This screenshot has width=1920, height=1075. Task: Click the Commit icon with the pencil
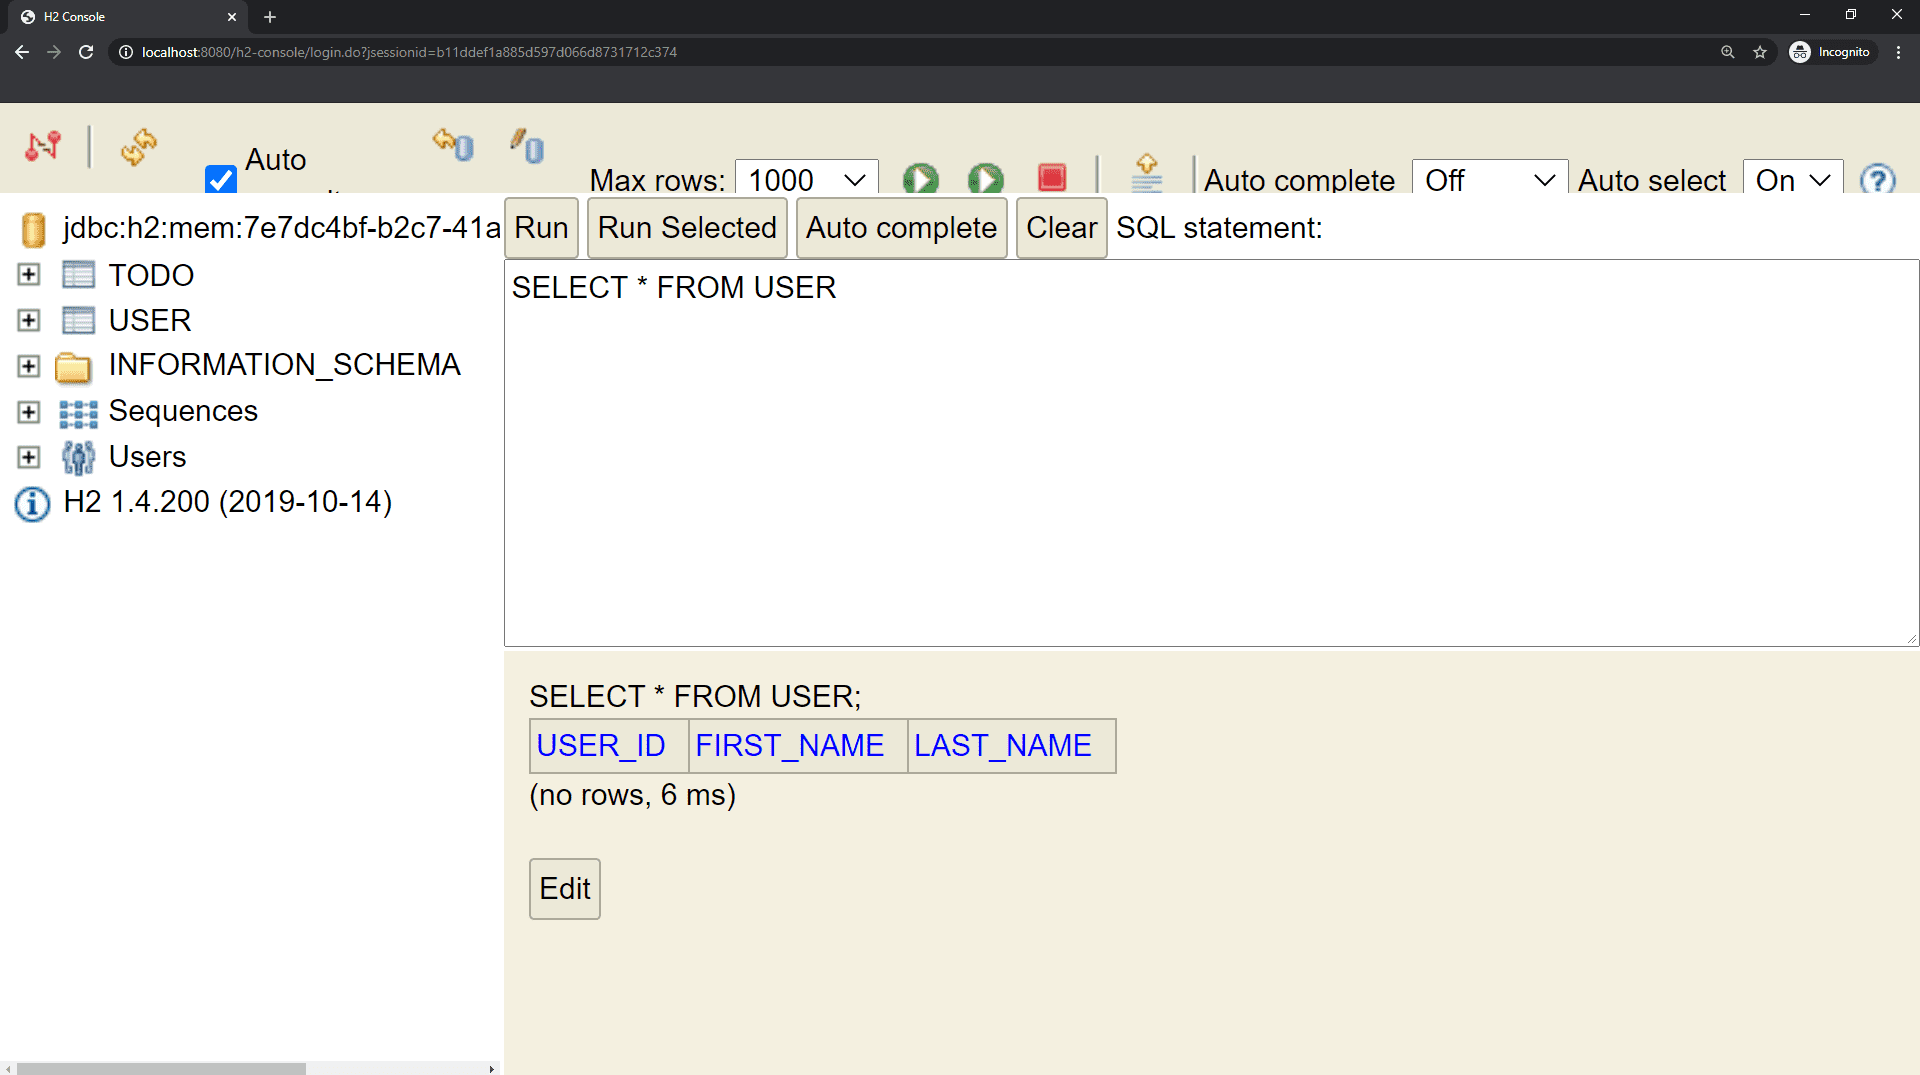[x=527, y=146]
